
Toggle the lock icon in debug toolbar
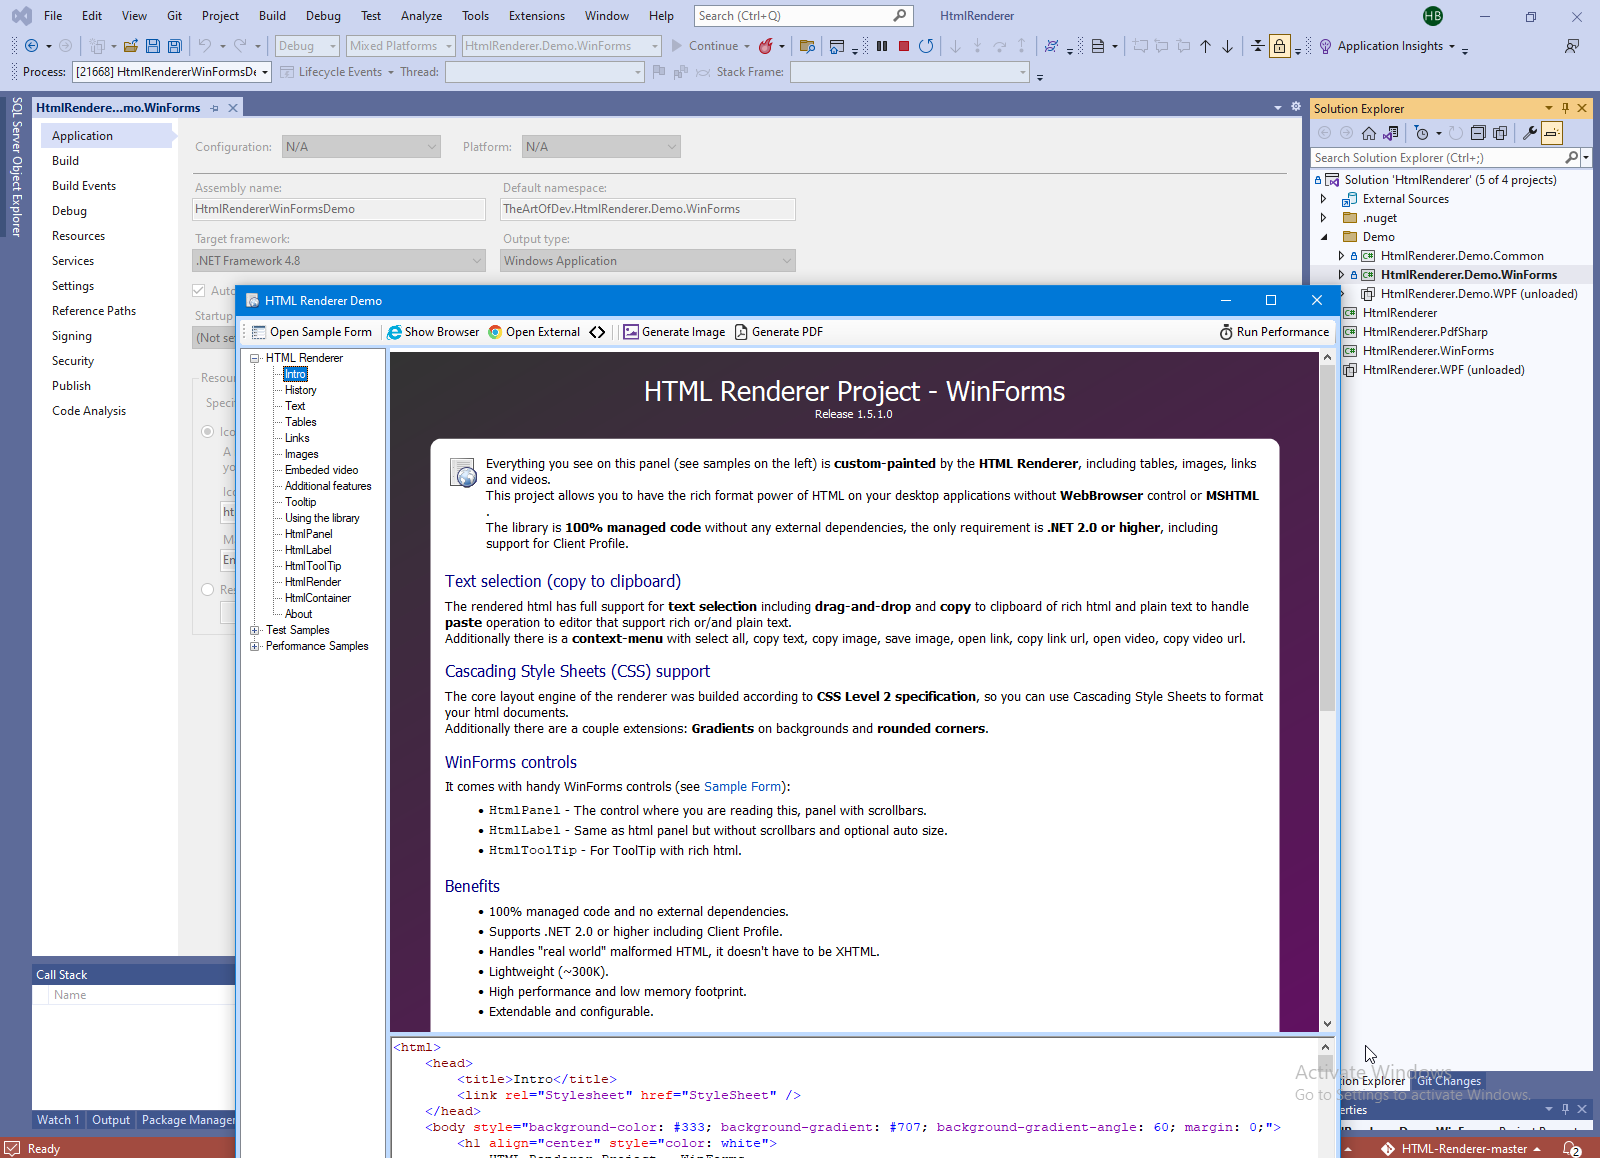1280,46
